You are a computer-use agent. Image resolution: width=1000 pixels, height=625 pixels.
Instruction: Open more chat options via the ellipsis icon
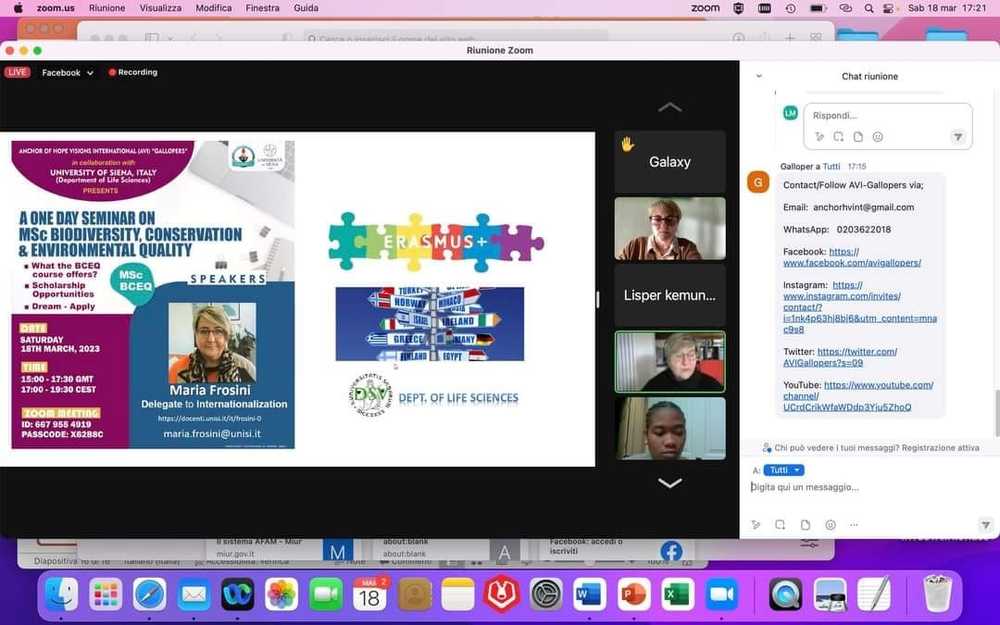point(853,524)
